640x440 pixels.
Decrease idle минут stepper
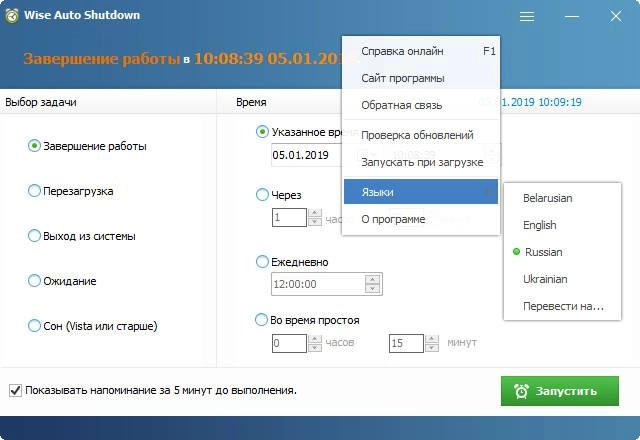(x=432, y=348)
